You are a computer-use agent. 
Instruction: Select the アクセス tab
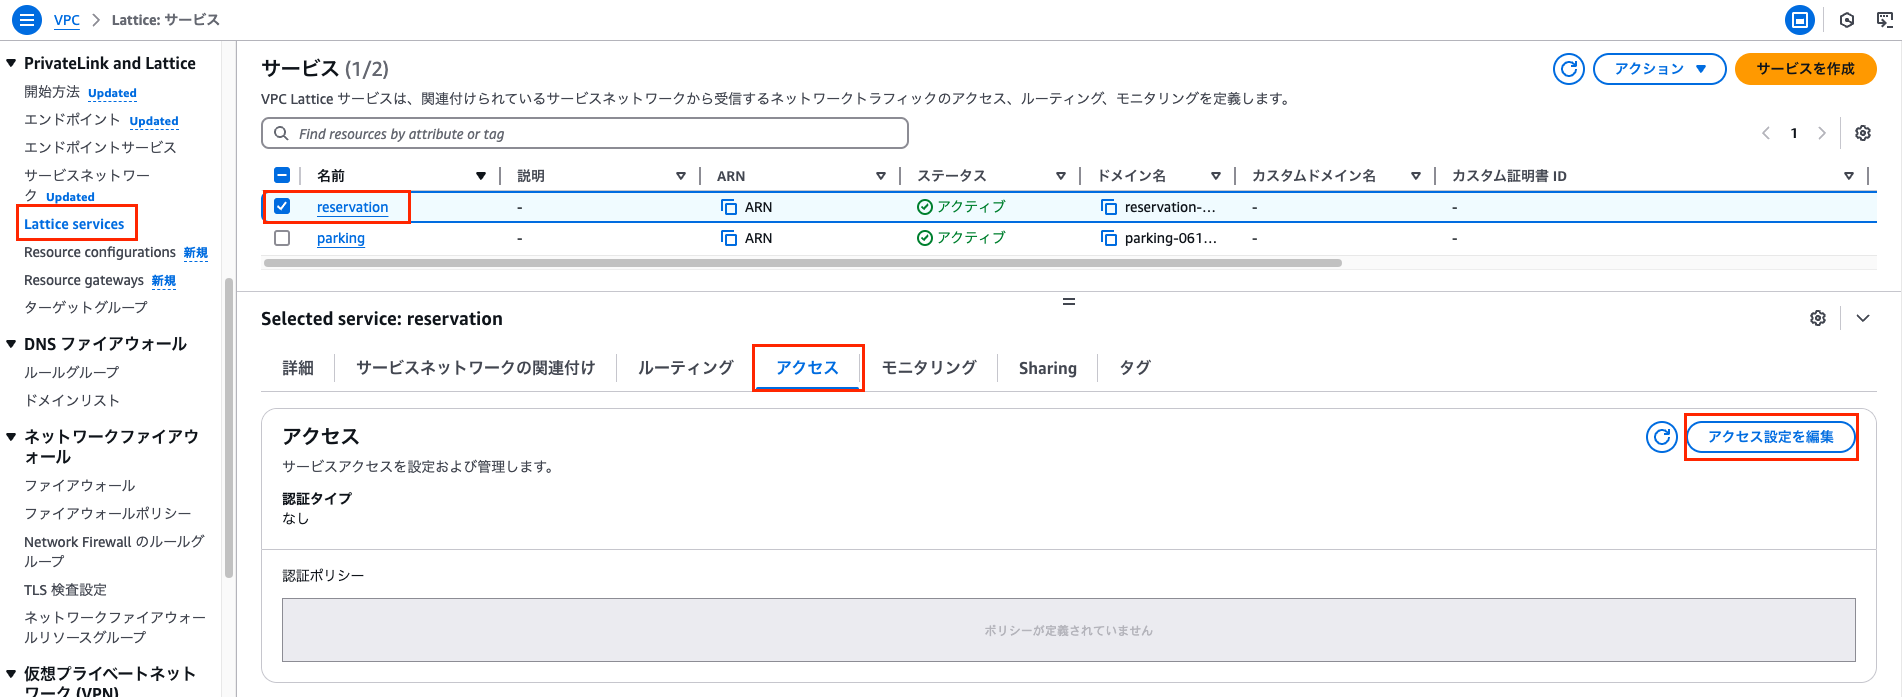[808, 368]
